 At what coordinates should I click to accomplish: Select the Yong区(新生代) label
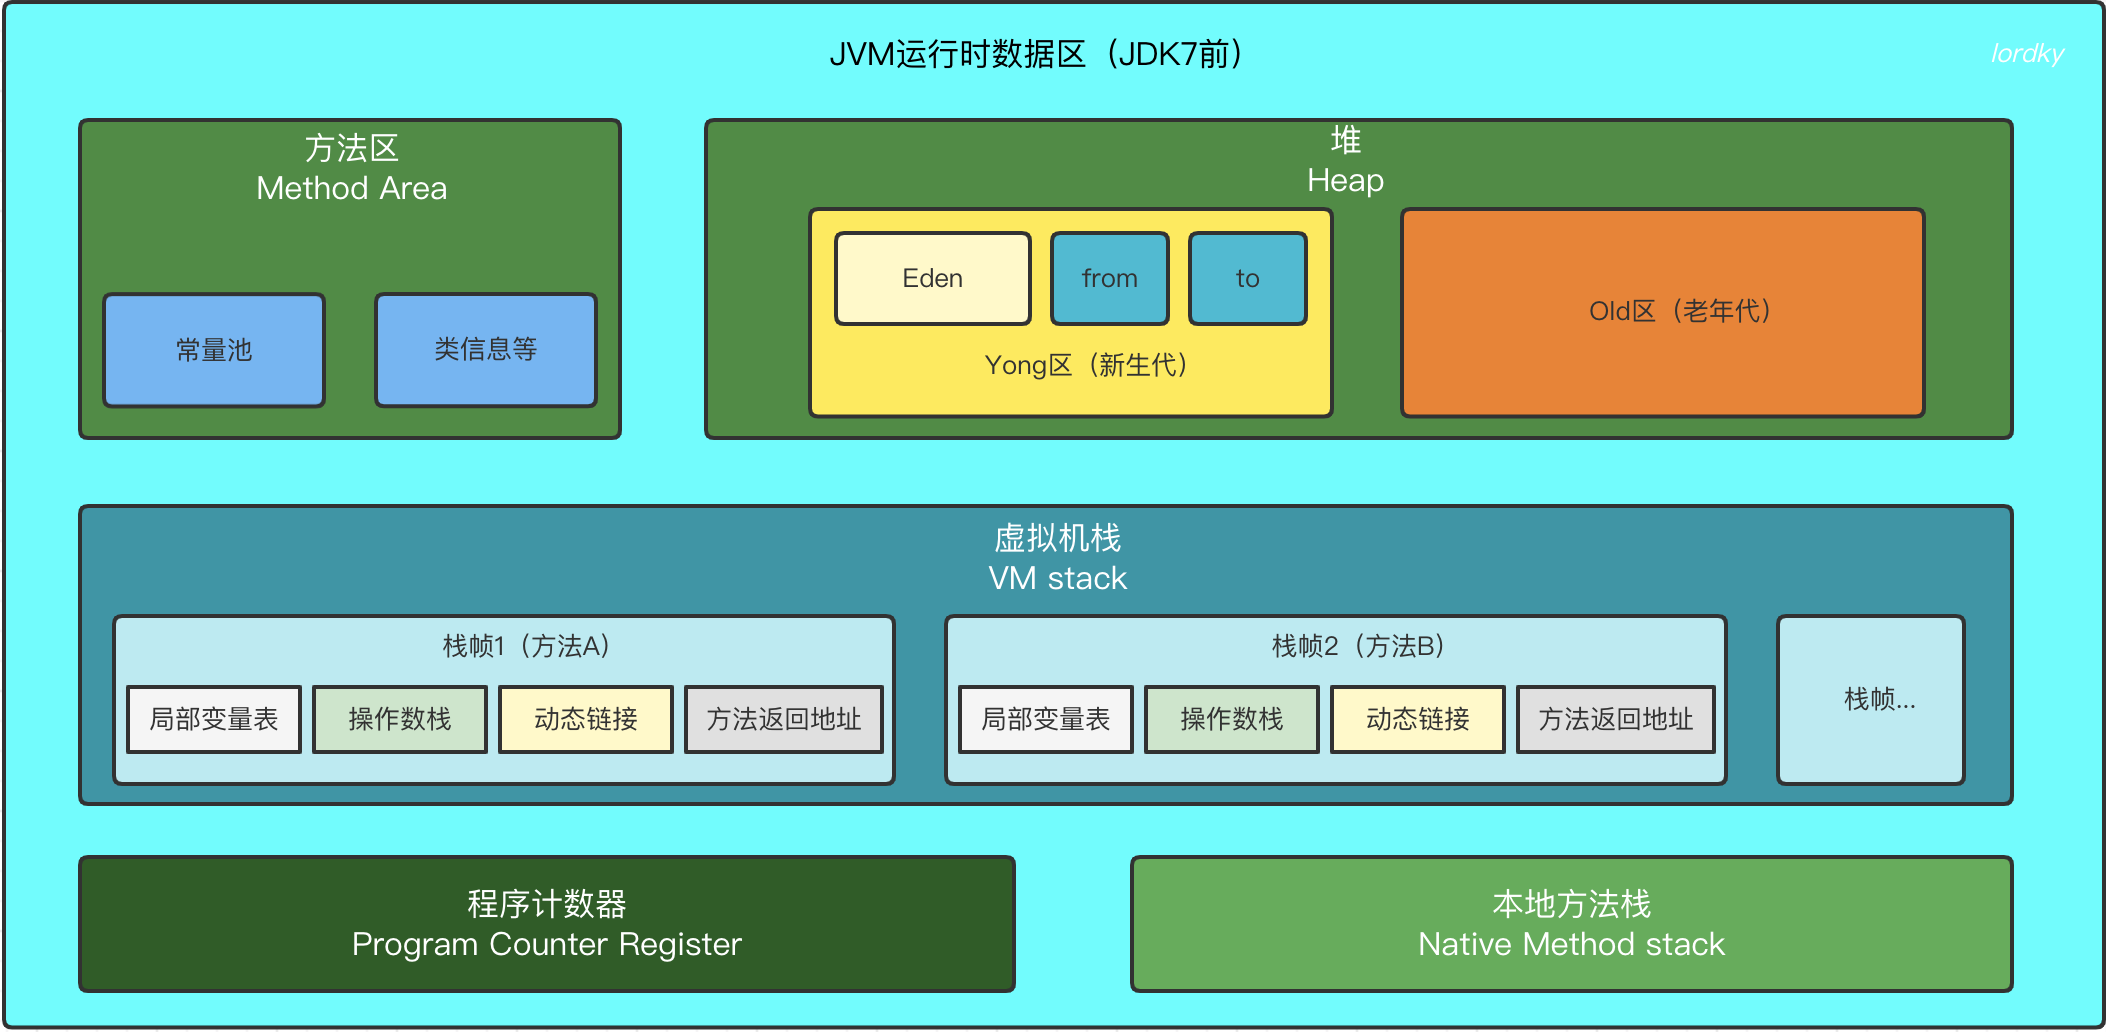tap(1088, 365)
